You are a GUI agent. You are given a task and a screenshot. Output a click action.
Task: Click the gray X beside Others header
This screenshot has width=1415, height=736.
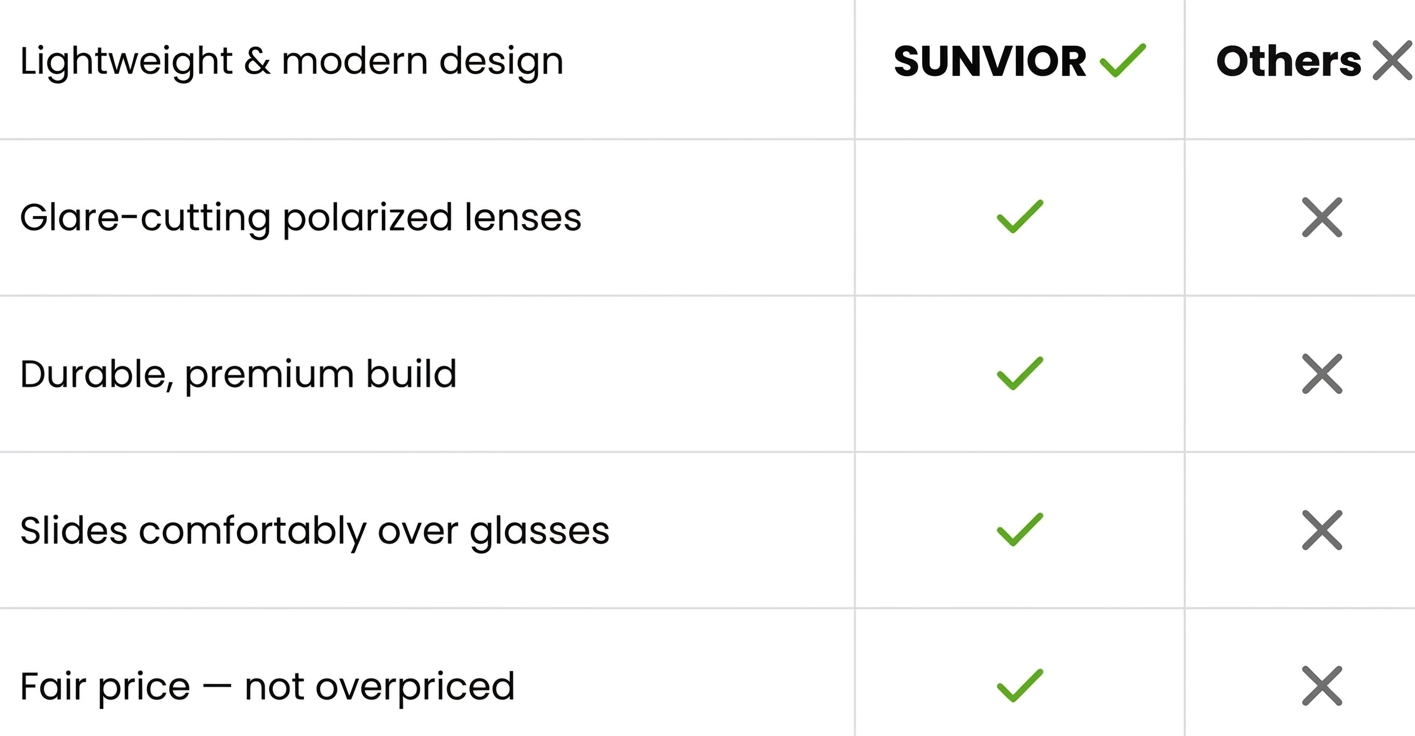1392,61
